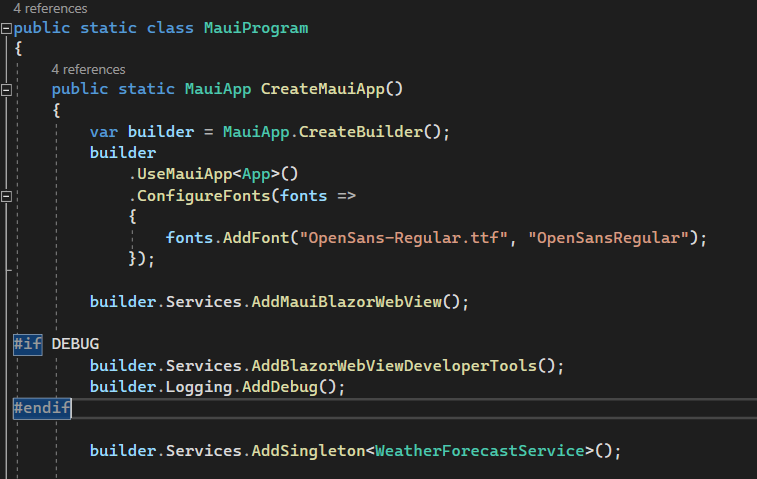The image size is (757, 479).
Task: Open the 4 references CodeLens above CreateMauiApp
Action: pos(88,70)
